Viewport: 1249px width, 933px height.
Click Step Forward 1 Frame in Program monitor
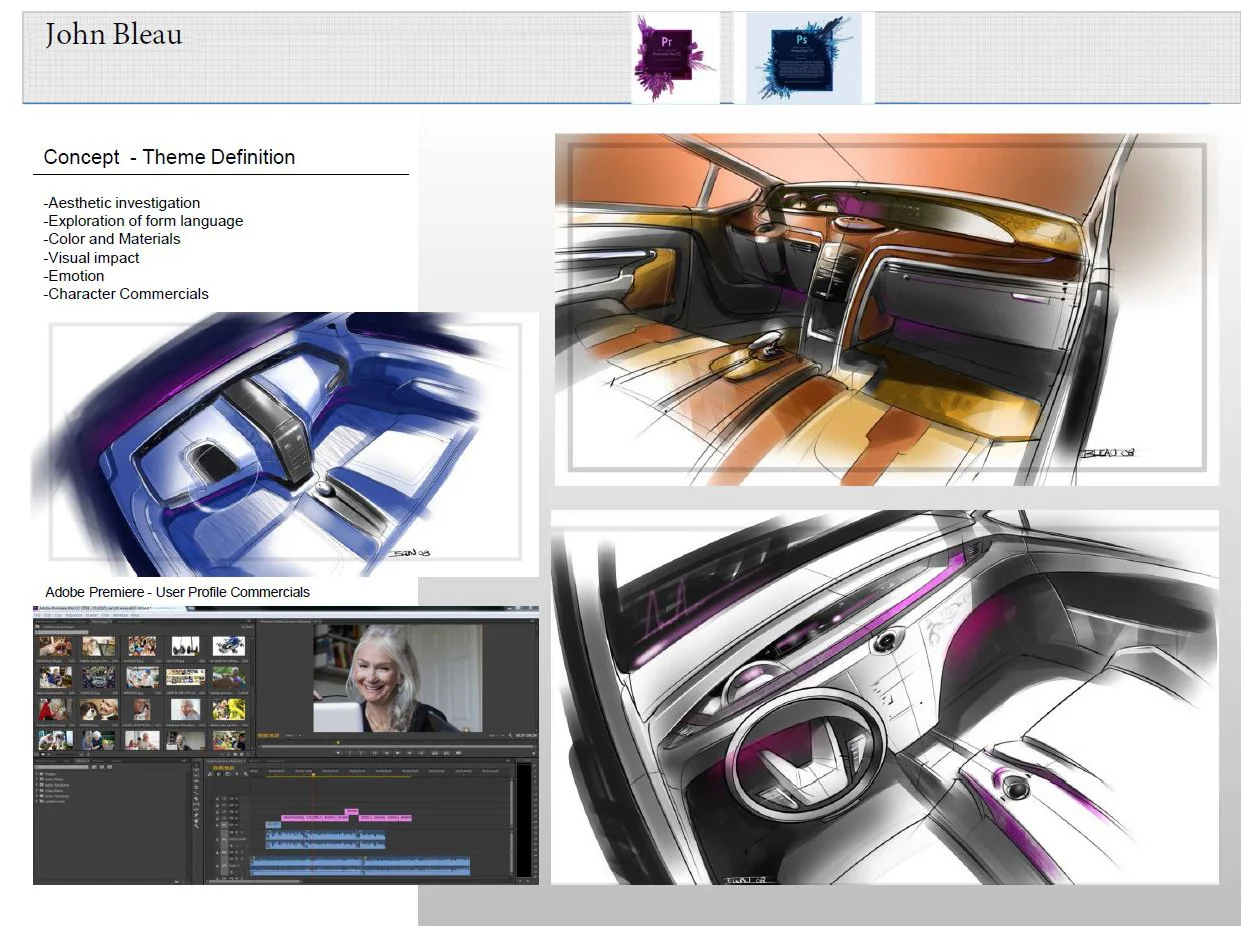[409, 753]
